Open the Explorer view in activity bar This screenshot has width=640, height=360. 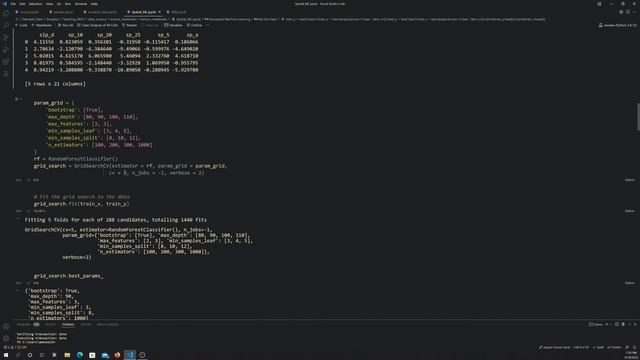6,13
